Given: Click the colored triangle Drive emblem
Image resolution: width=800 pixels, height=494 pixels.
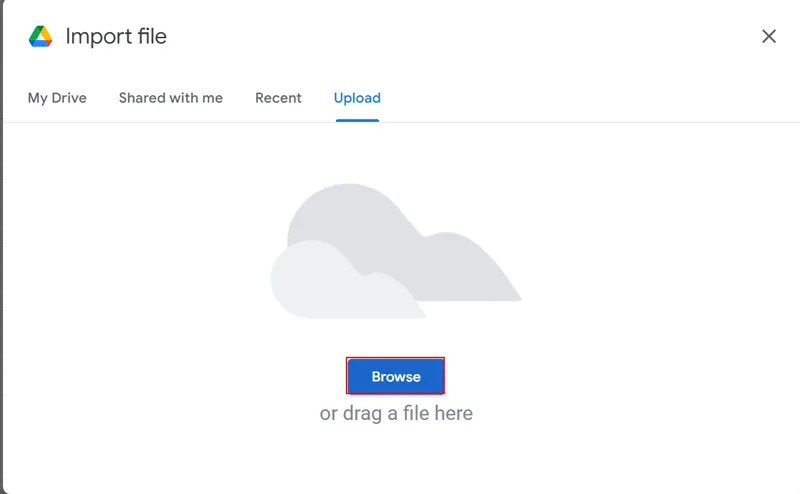Looking at the screenshot, I should (x=40, y=37).
